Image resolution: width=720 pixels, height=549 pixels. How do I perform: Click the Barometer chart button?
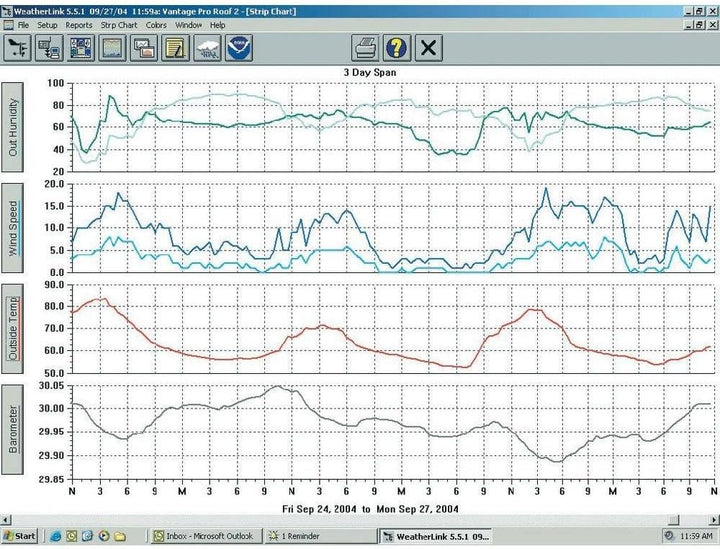tap(12, 430)
